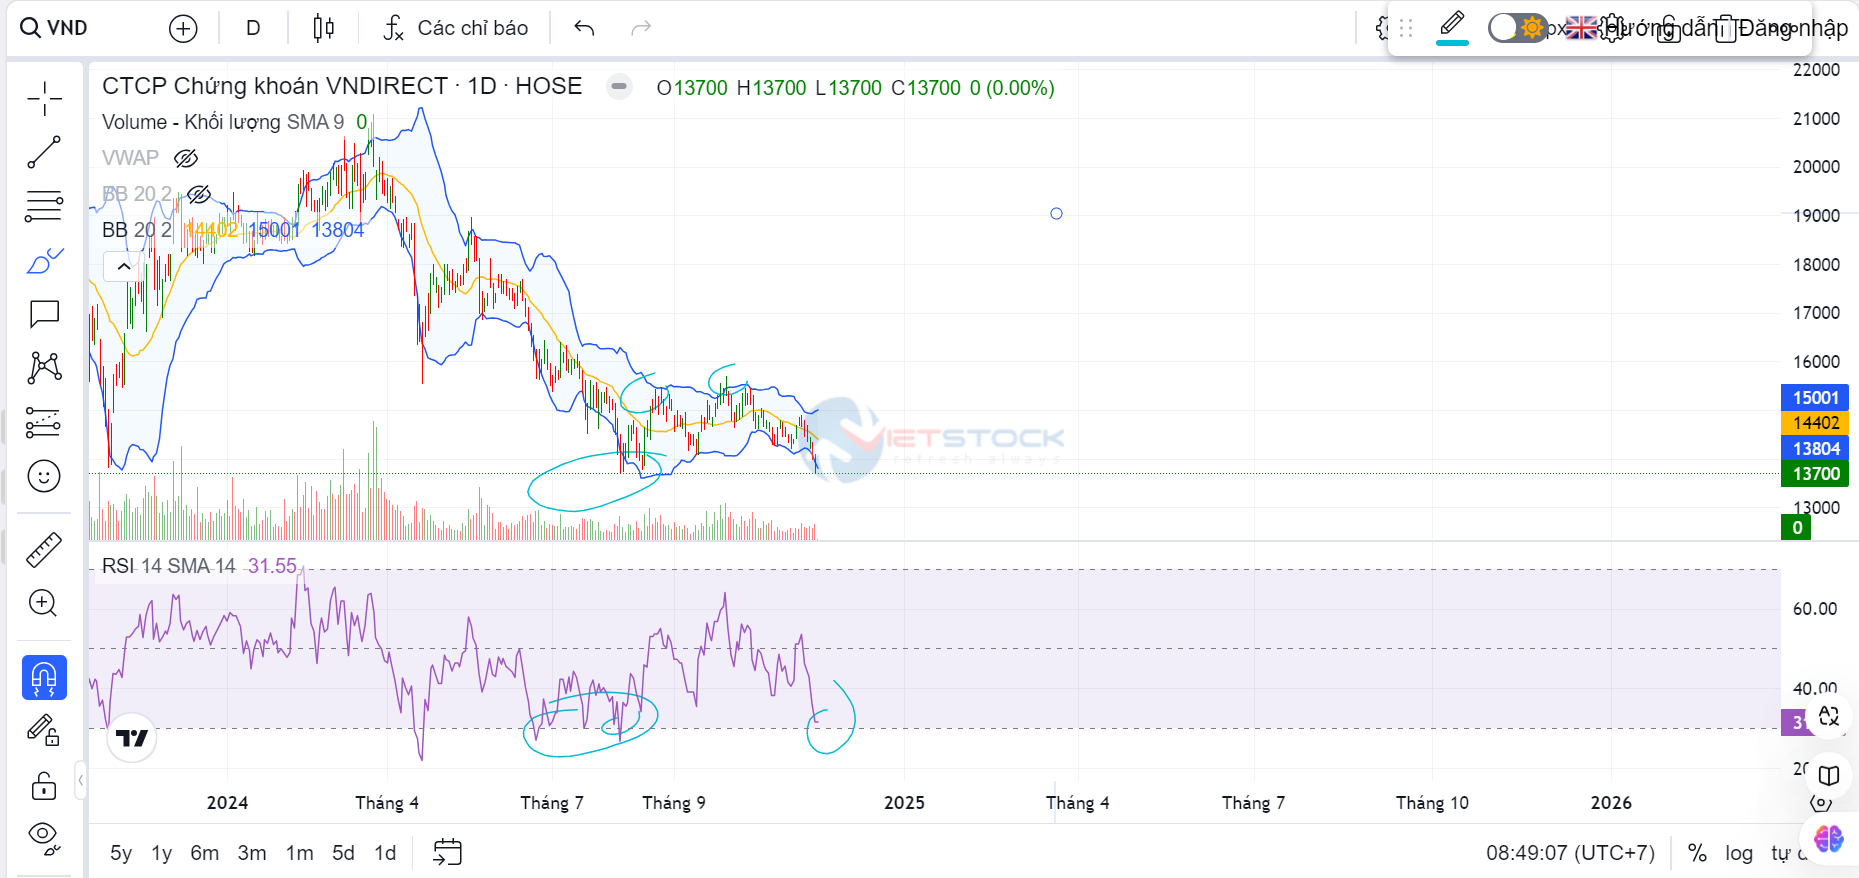Toggle stay-in-drawing-mode pencil lock
This screenshot has height=878, width=1859.
pyautogui.click(x=44, y=731)
